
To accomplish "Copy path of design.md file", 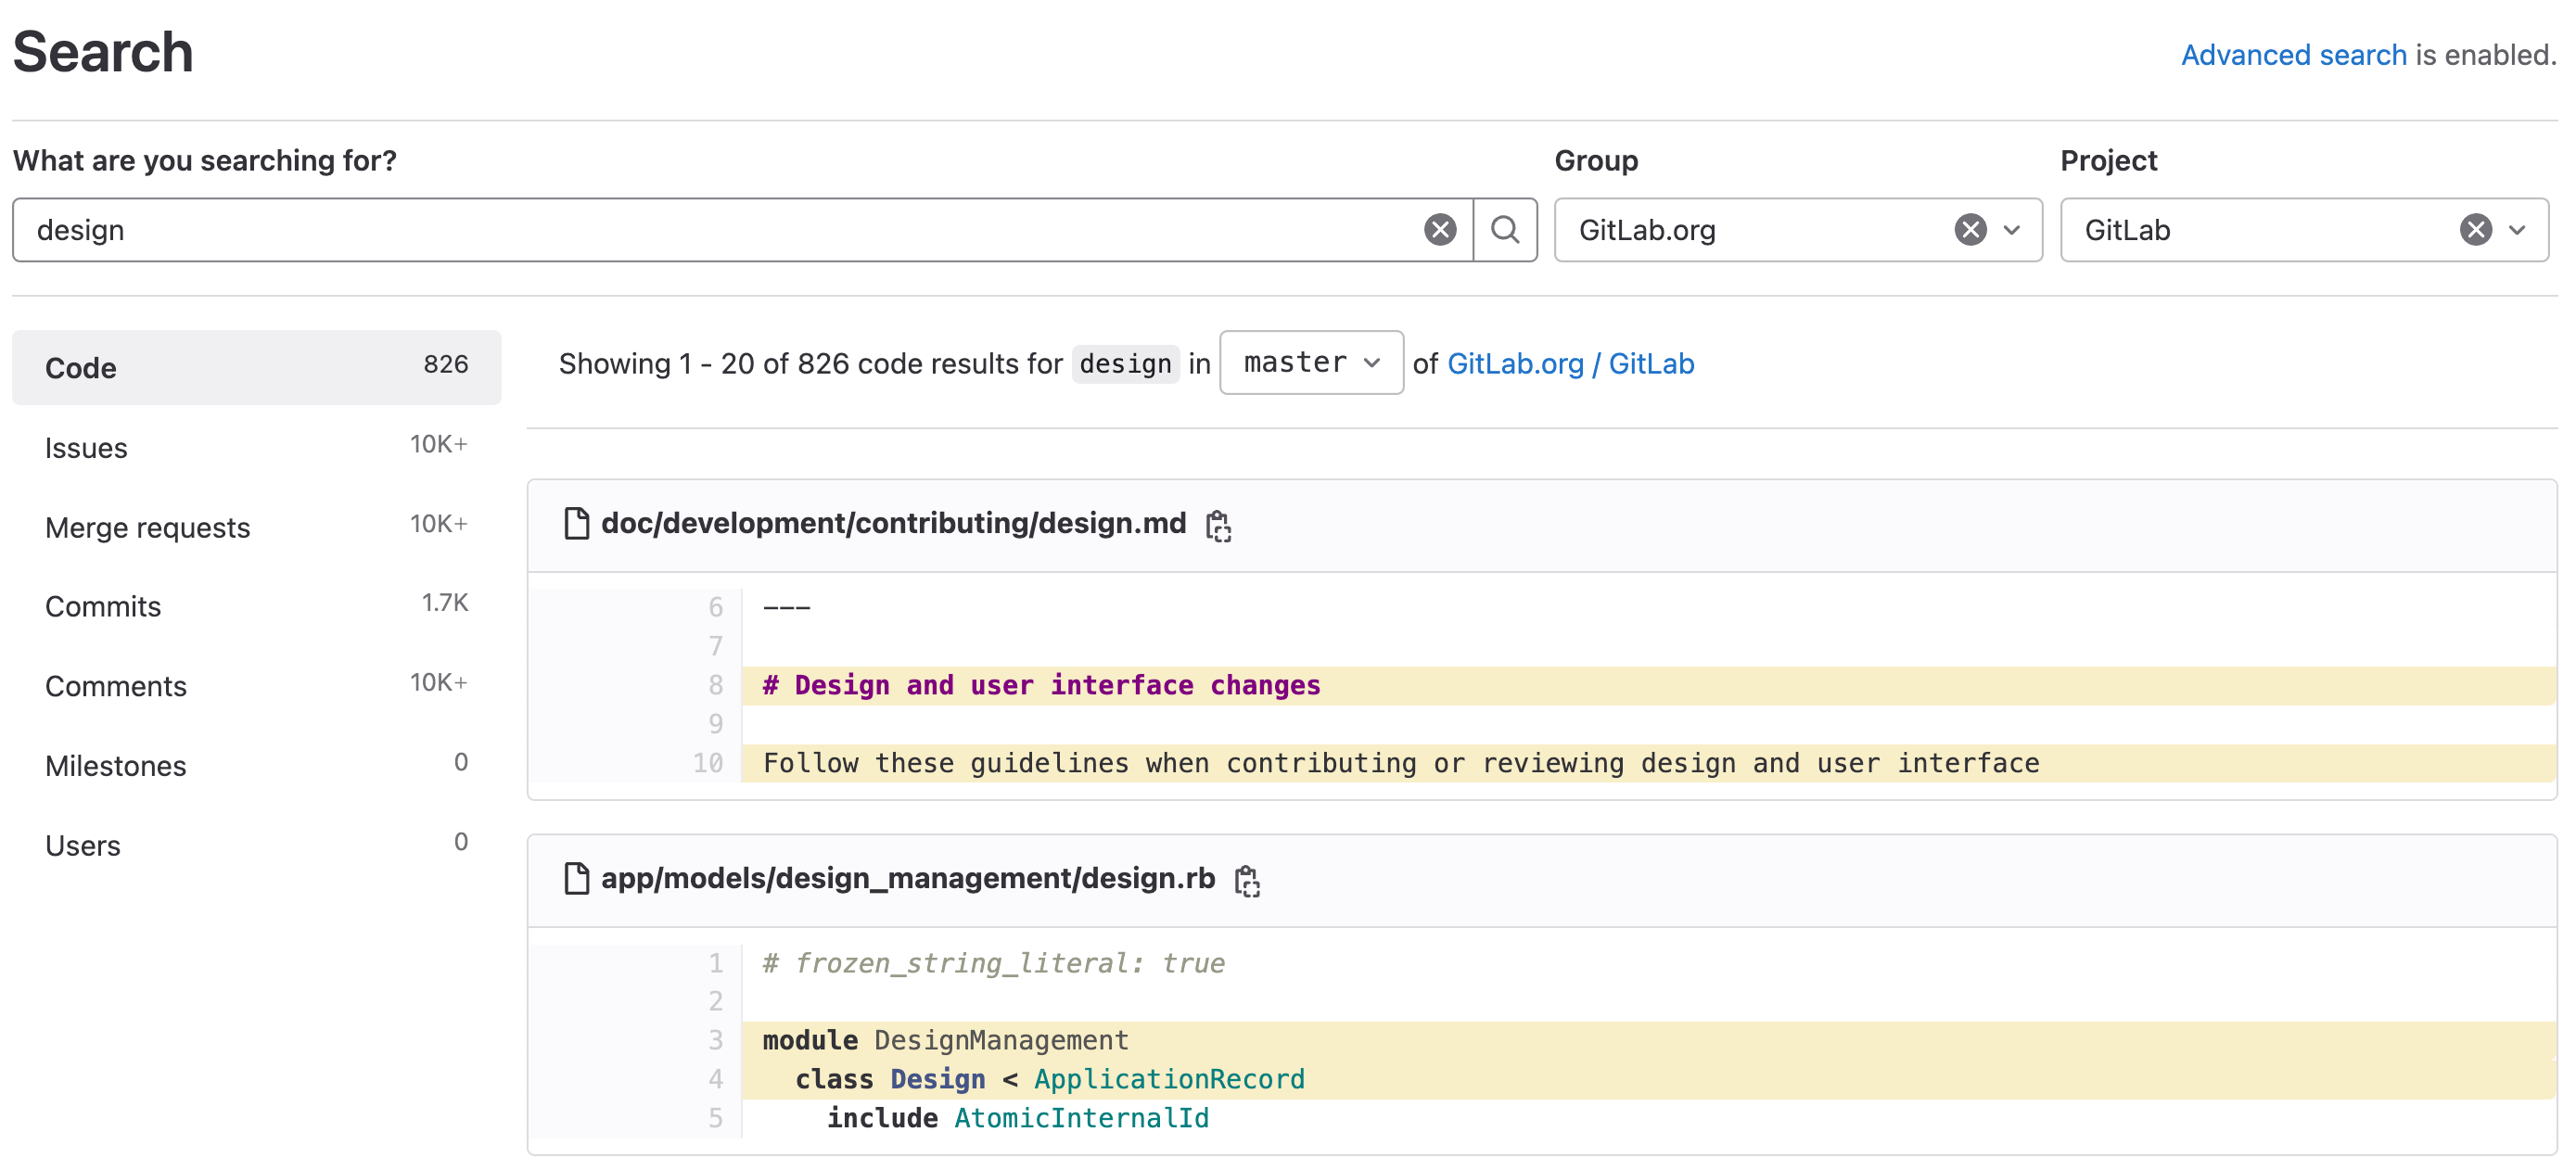I will coord(1217,525).
